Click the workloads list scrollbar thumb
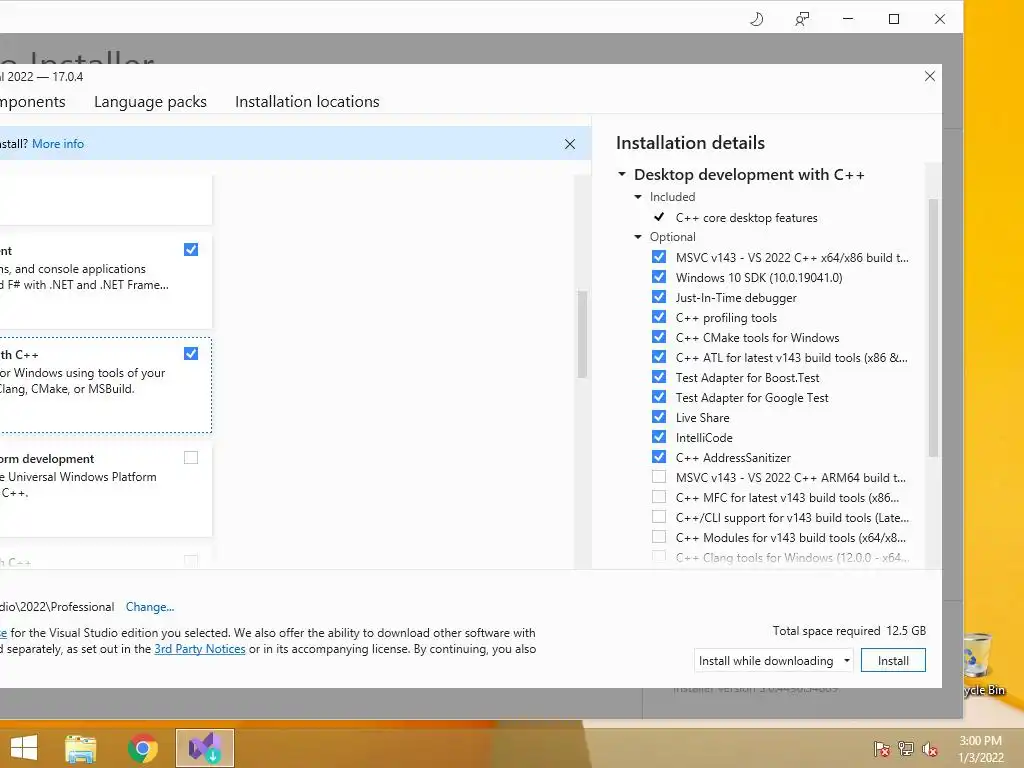The height and width of the screenshot is (768, 1024). 582,334
